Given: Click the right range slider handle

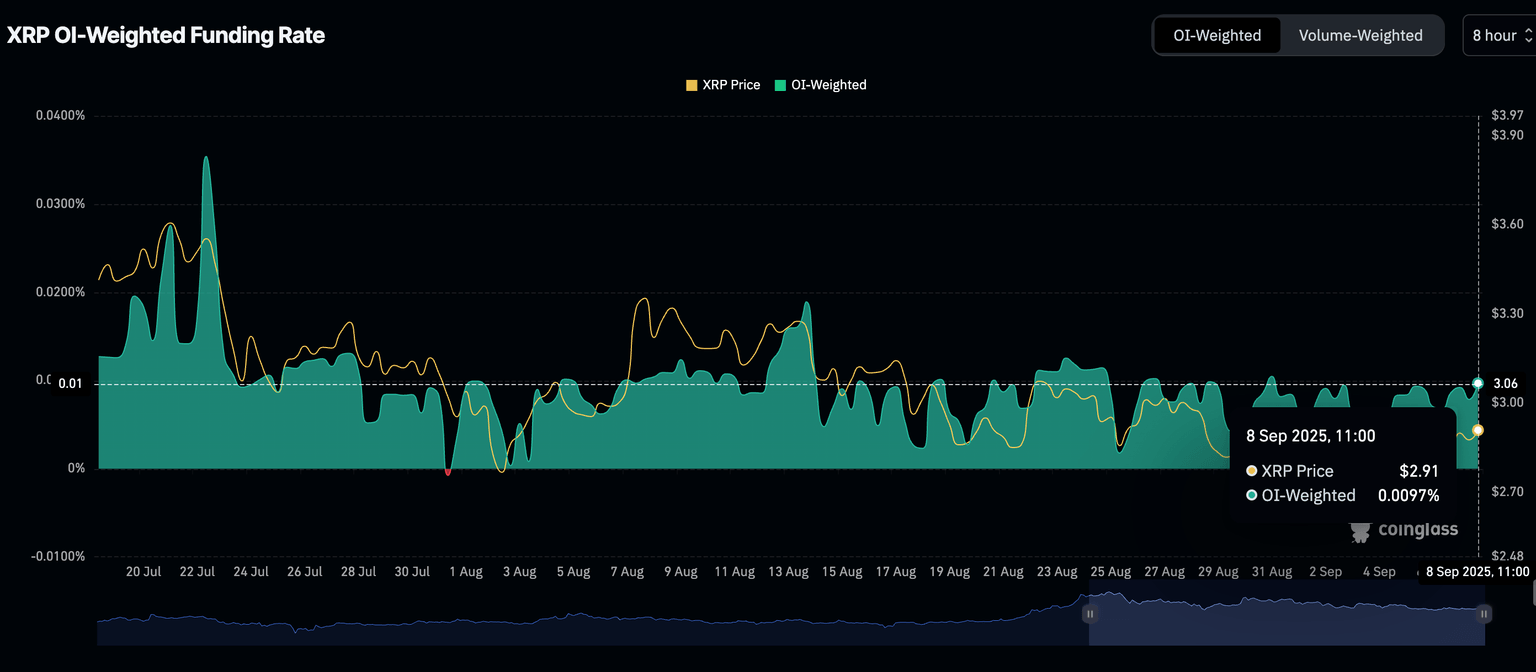Looking at the screenshot, I should [1484, 613].
